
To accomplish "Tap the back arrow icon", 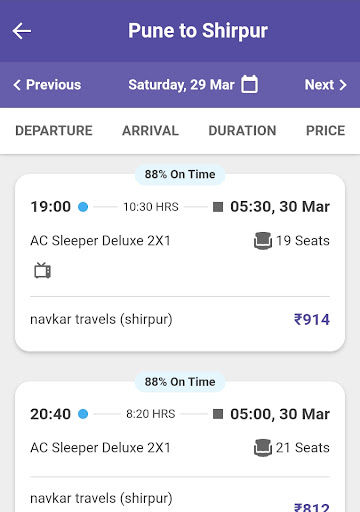I will (x=22, y=31).
